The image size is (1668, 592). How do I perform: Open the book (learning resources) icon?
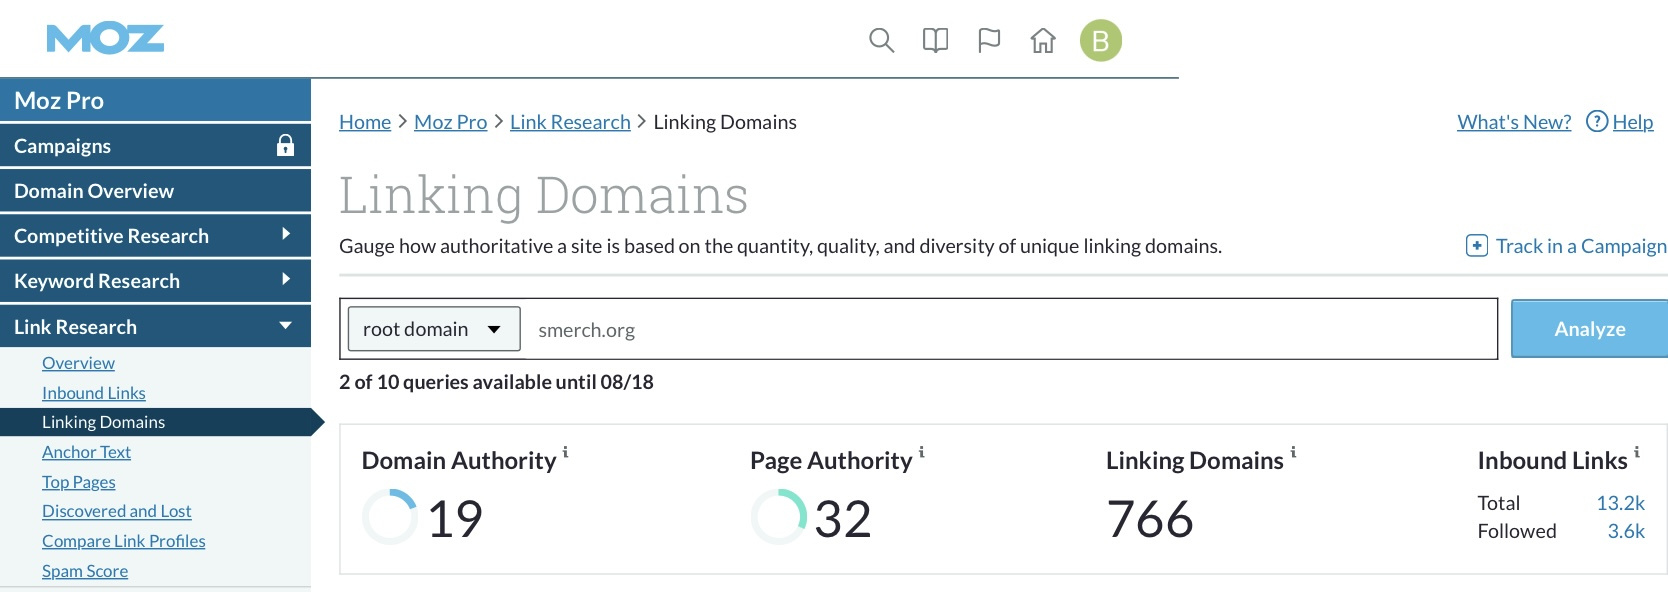click(x=935, y=41)
